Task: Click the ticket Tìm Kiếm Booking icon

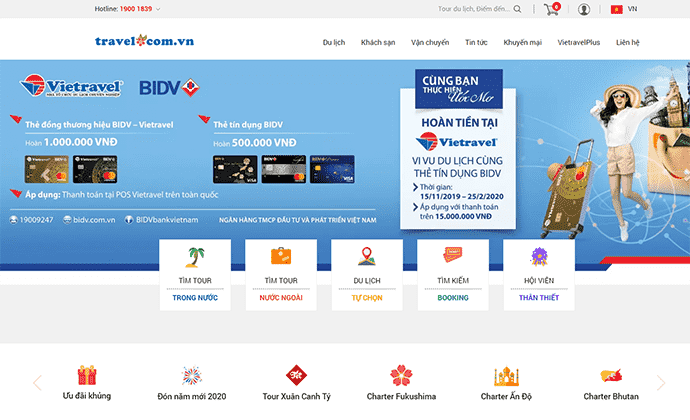Action: coord(453,254)
